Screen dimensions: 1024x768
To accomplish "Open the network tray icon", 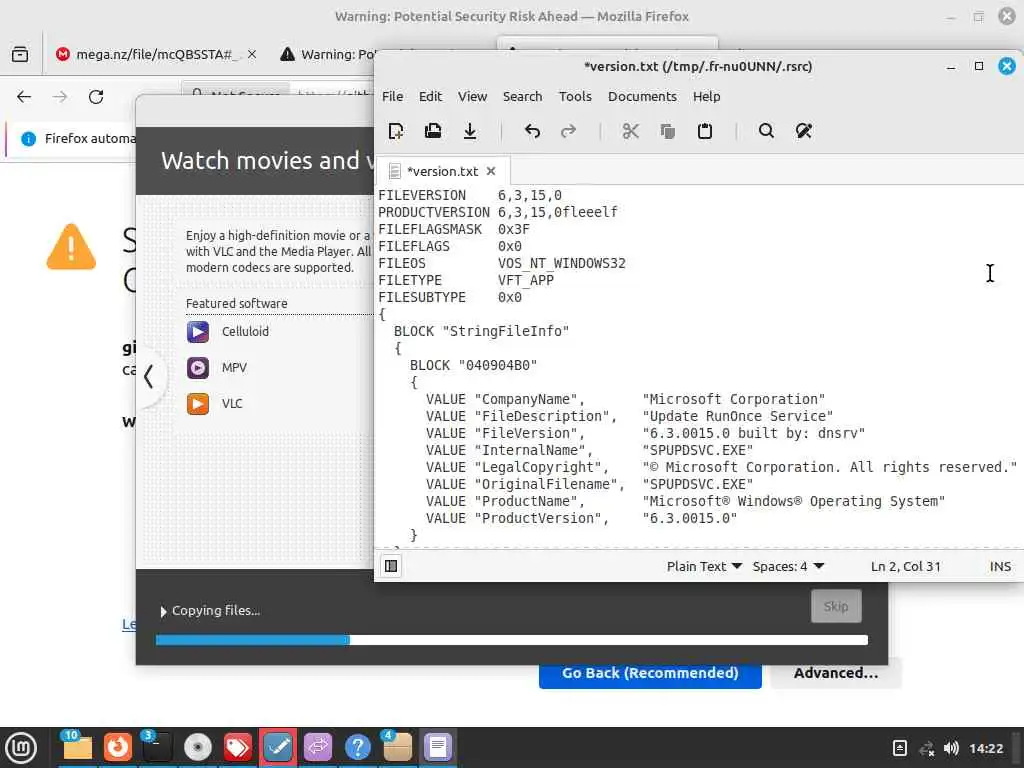I will (x=926, y=748).
